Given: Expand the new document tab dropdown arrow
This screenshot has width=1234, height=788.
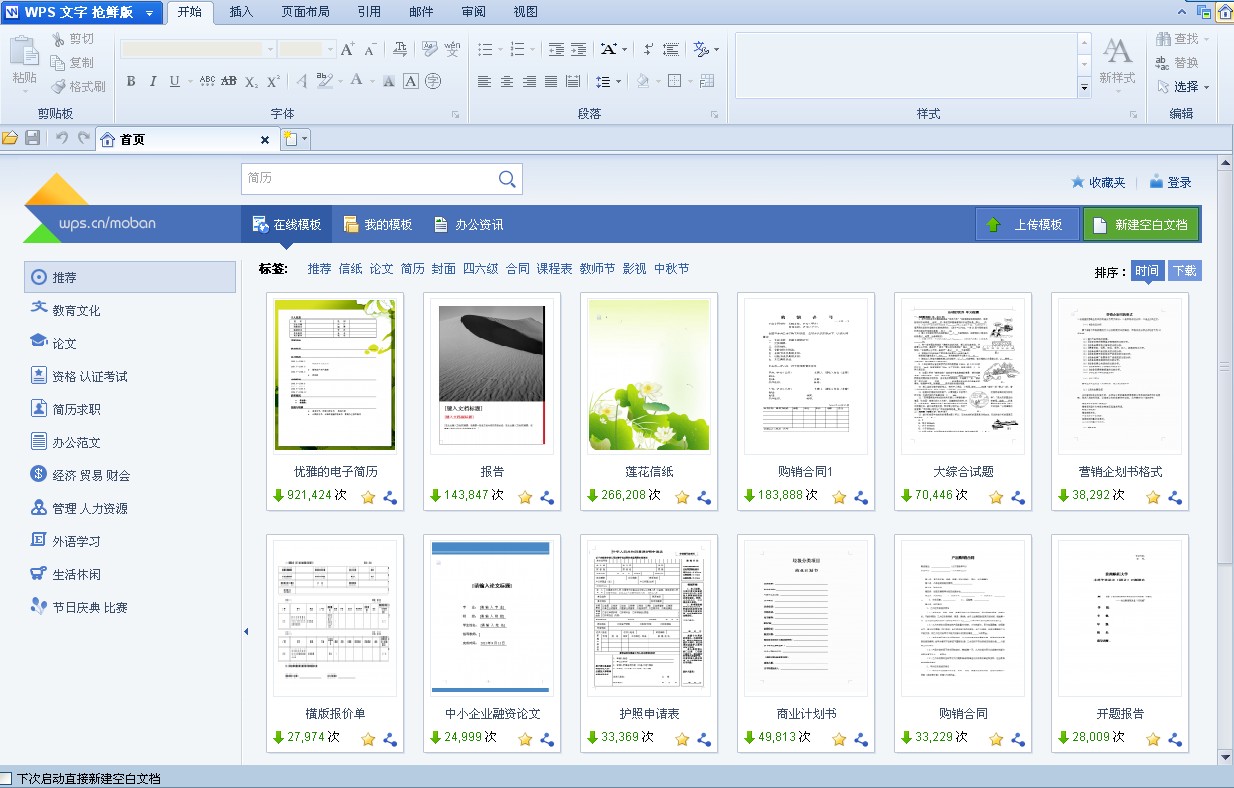Looking at the screenshot, I should [x=305, y=140].
